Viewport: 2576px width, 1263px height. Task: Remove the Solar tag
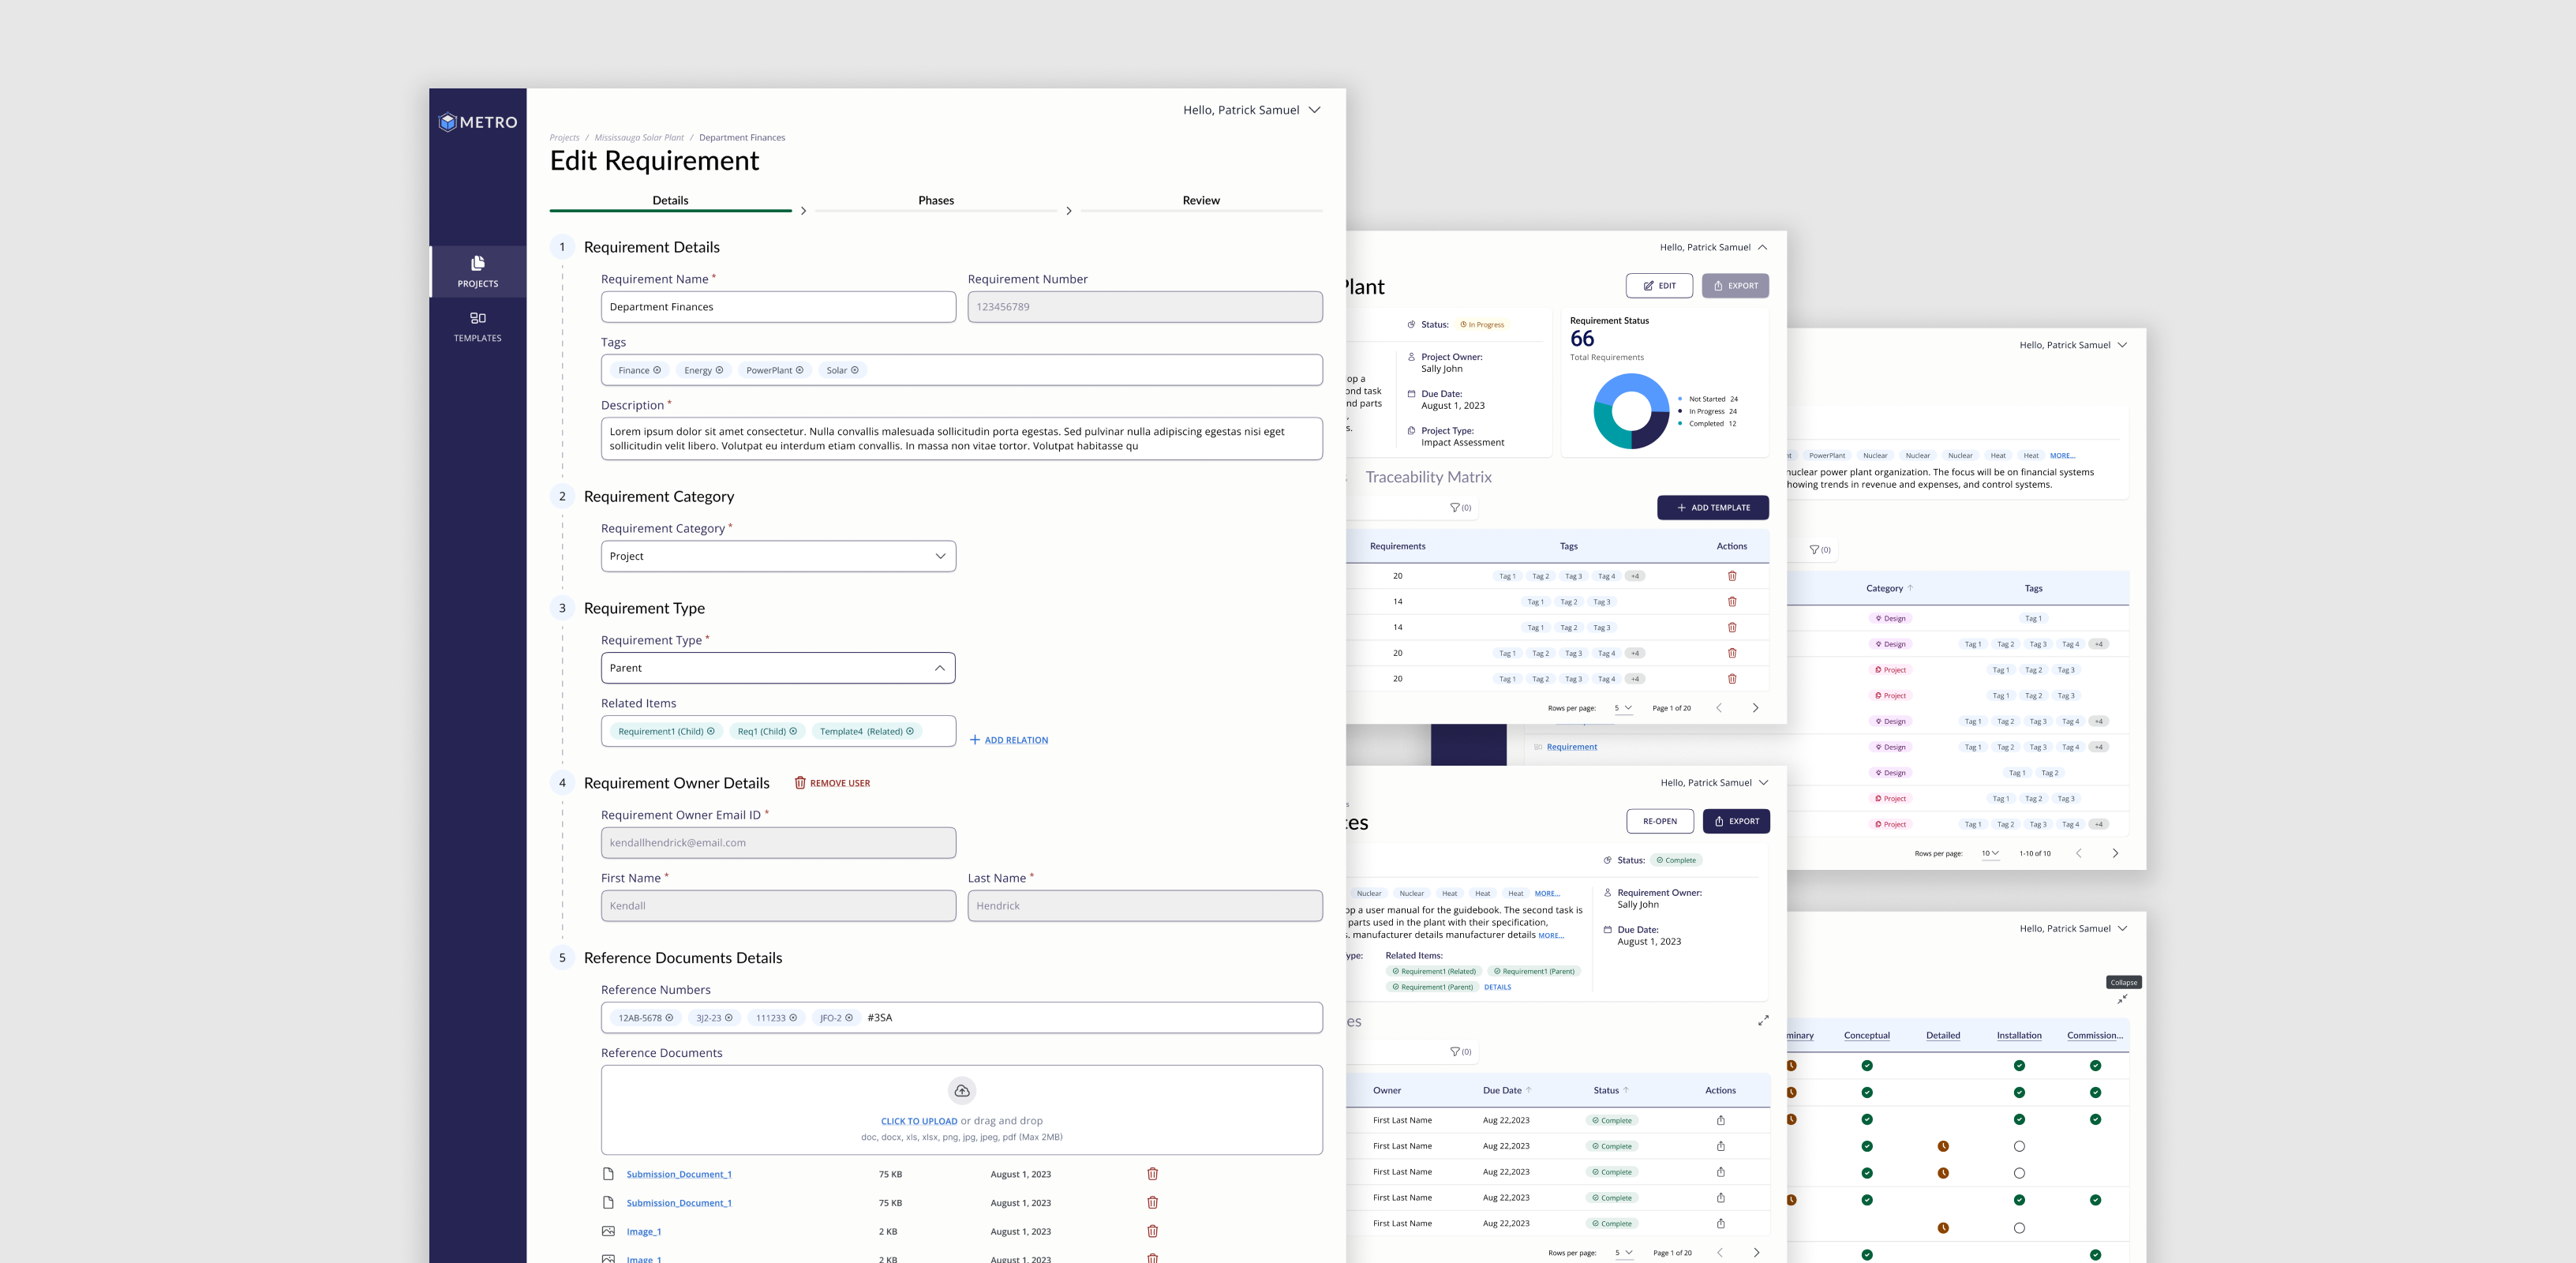855,370
